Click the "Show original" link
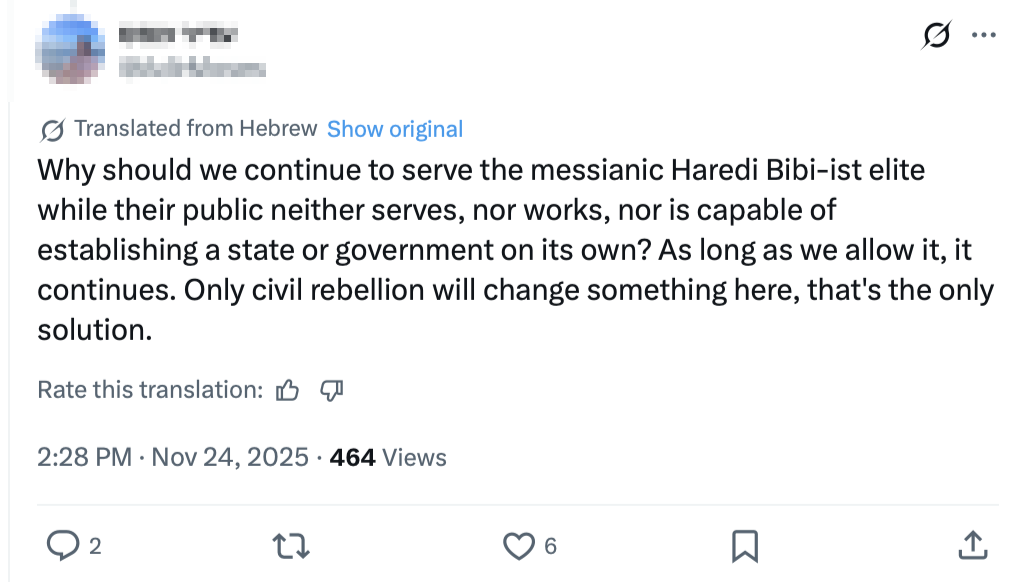1022x582 pixels. click(395, 129)
